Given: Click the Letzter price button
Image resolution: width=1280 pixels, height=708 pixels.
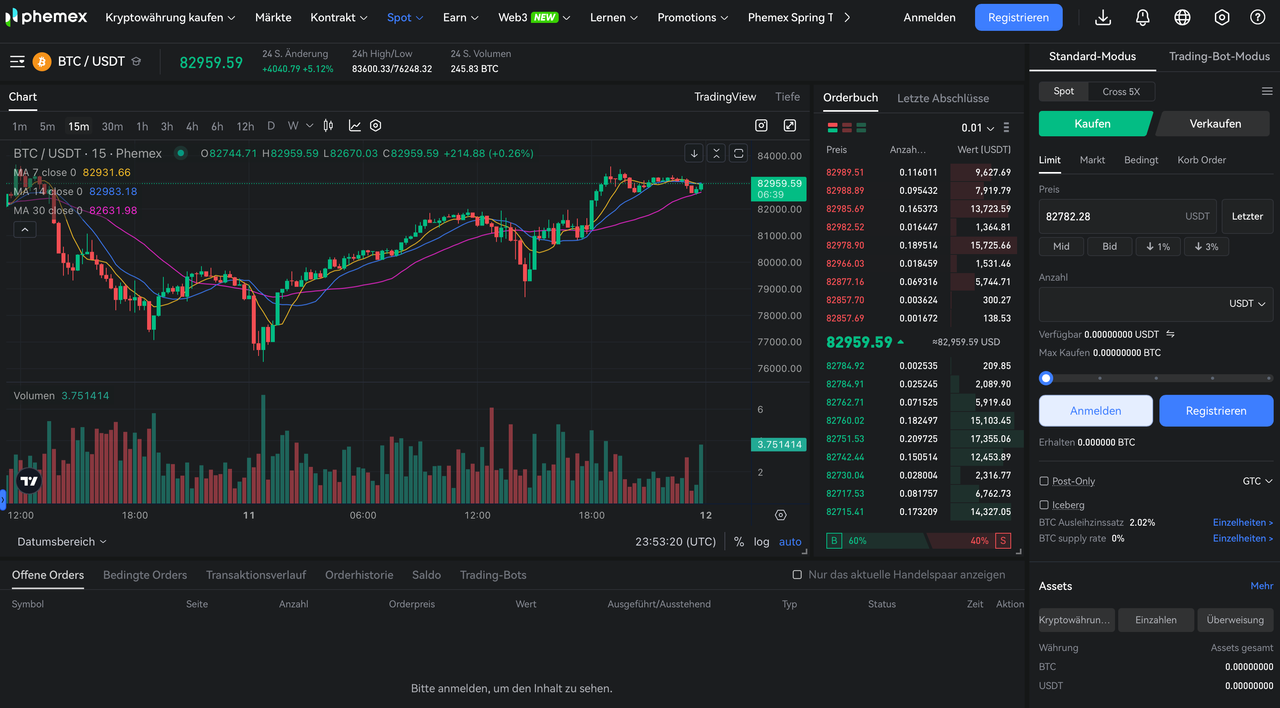Looking at the screenshot, I should [1247, 216].
